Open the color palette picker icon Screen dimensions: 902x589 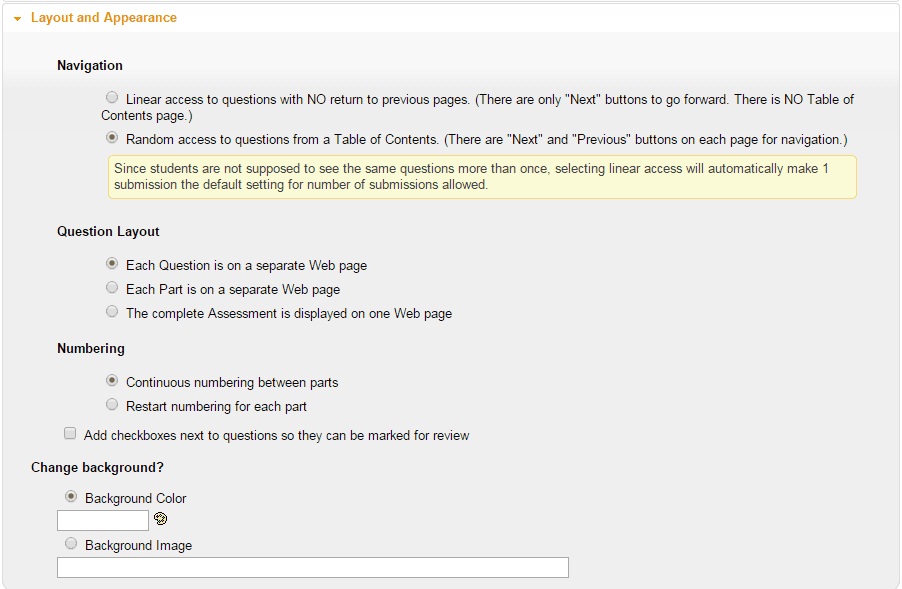tap(160, 519)
